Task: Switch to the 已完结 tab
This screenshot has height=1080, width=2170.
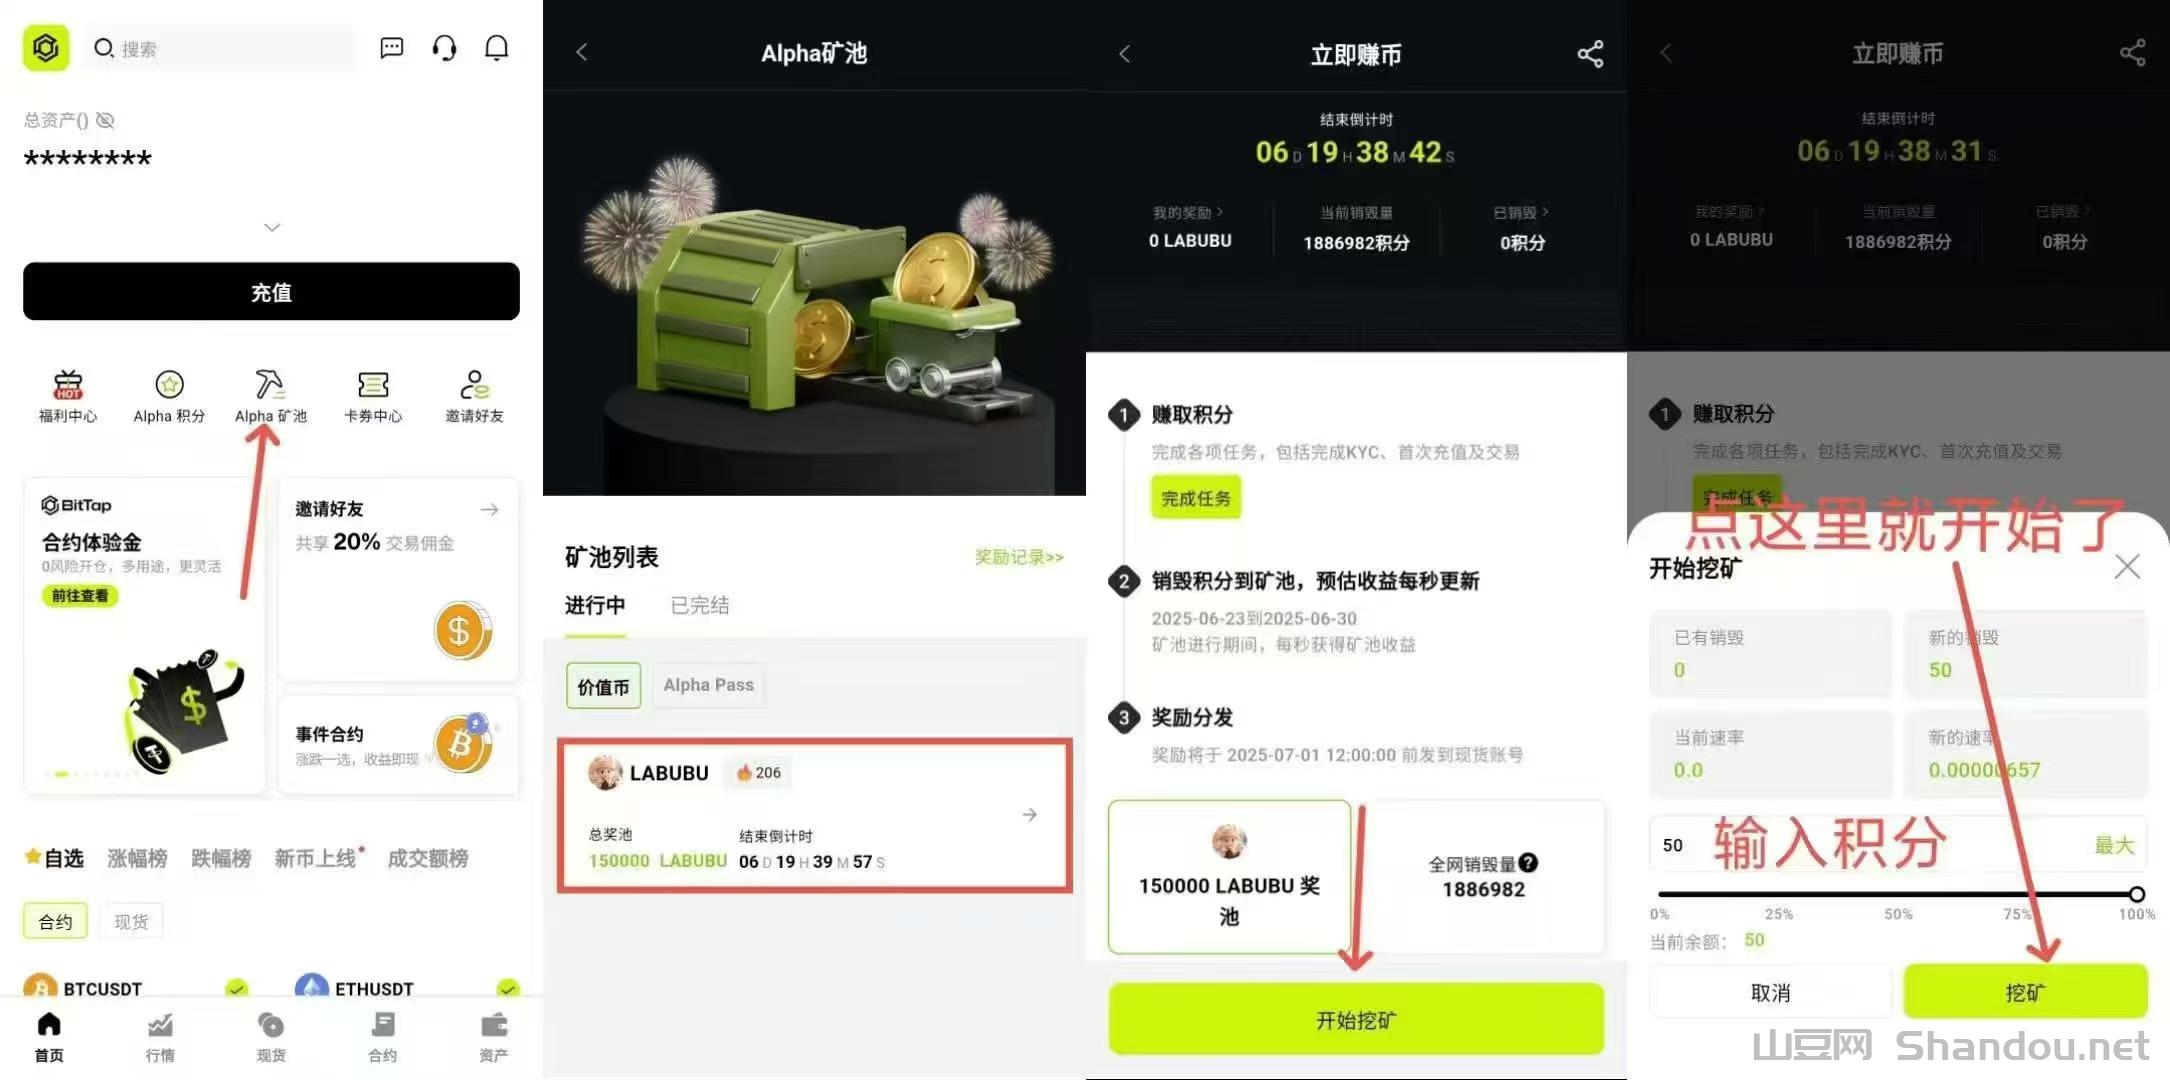Action: coord(700,605)
